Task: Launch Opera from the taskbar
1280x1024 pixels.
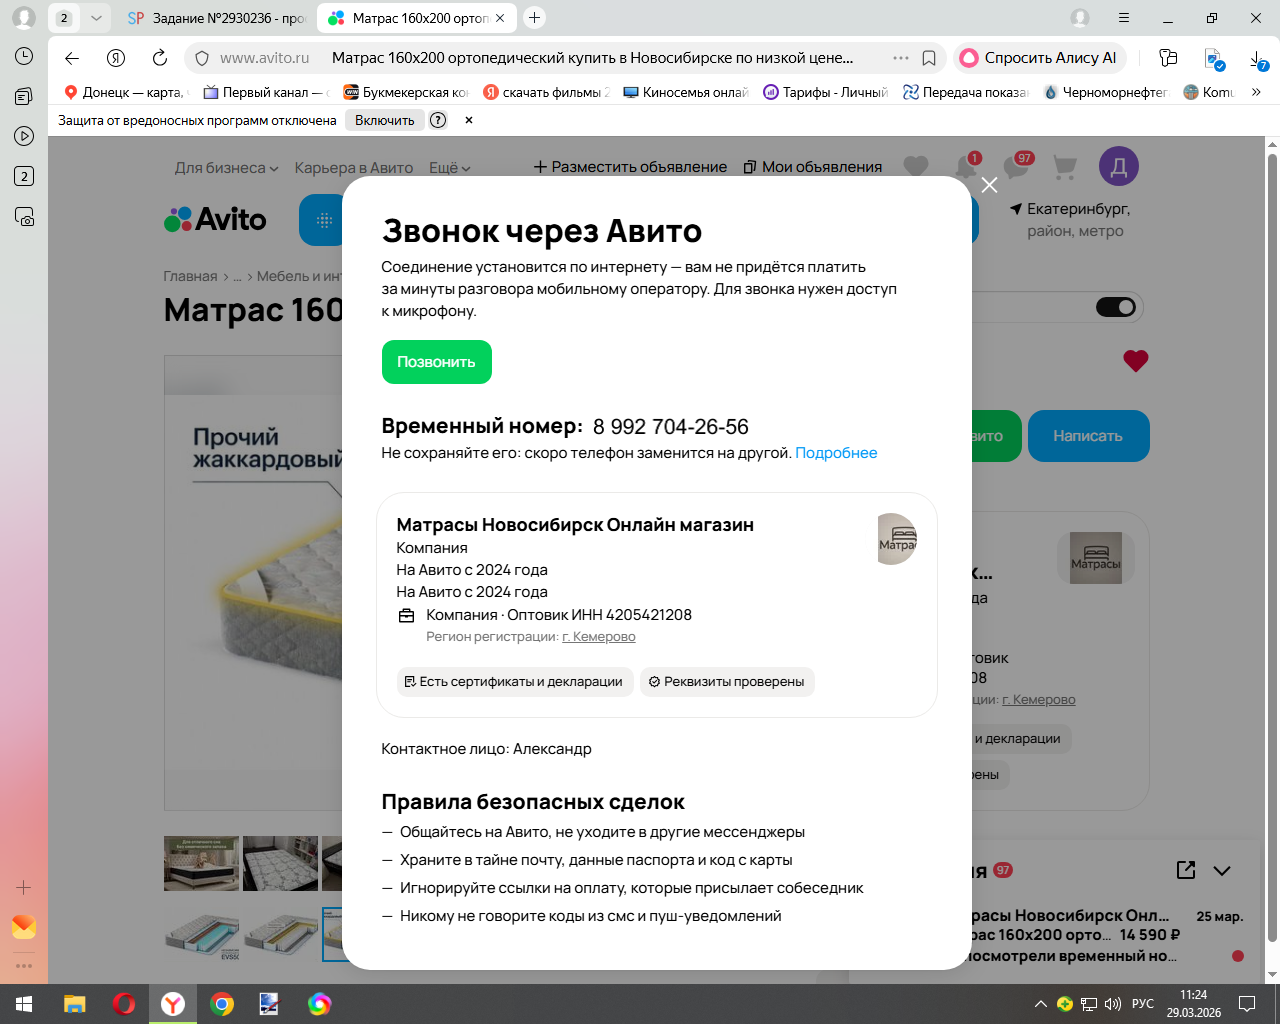Action: point(124,1004)
